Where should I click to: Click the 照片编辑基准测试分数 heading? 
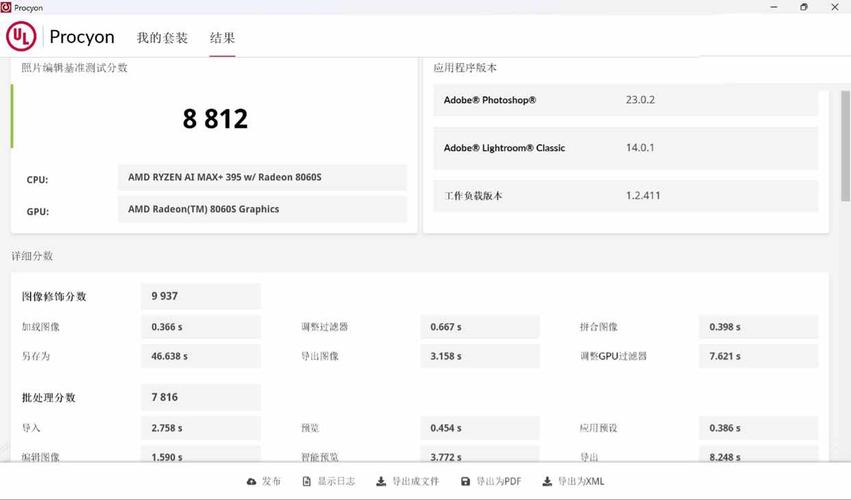tap(74, 68)
